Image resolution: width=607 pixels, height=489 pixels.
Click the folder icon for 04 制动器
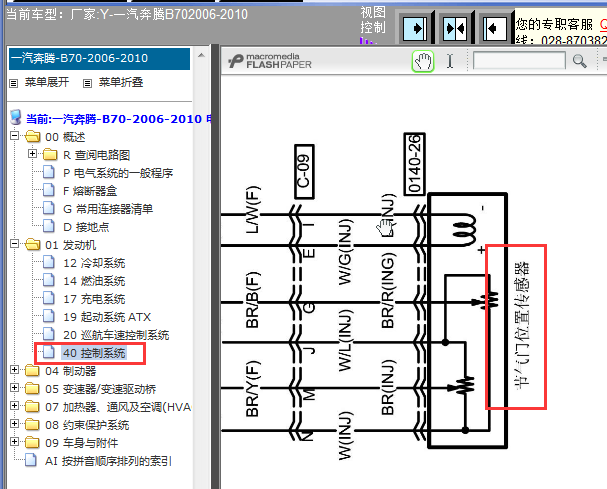(32, 371)
